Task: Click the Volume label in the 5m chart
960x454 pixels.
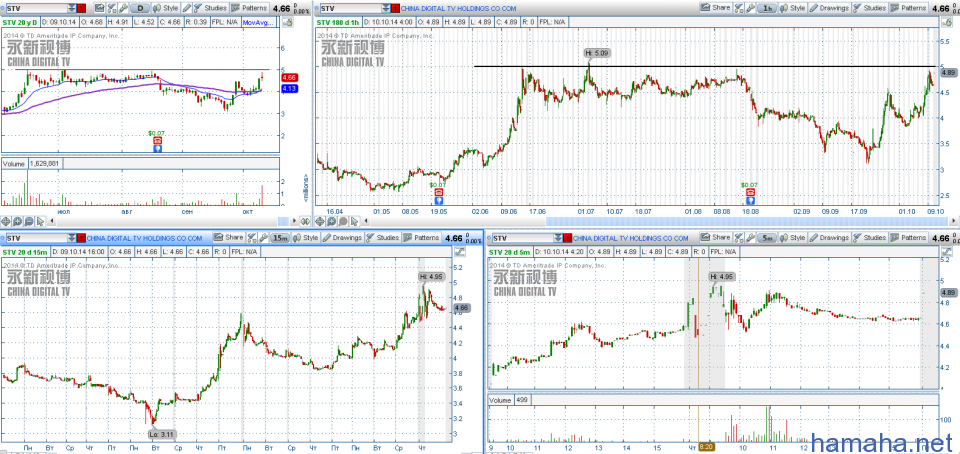Action: [x=500, y=400]
